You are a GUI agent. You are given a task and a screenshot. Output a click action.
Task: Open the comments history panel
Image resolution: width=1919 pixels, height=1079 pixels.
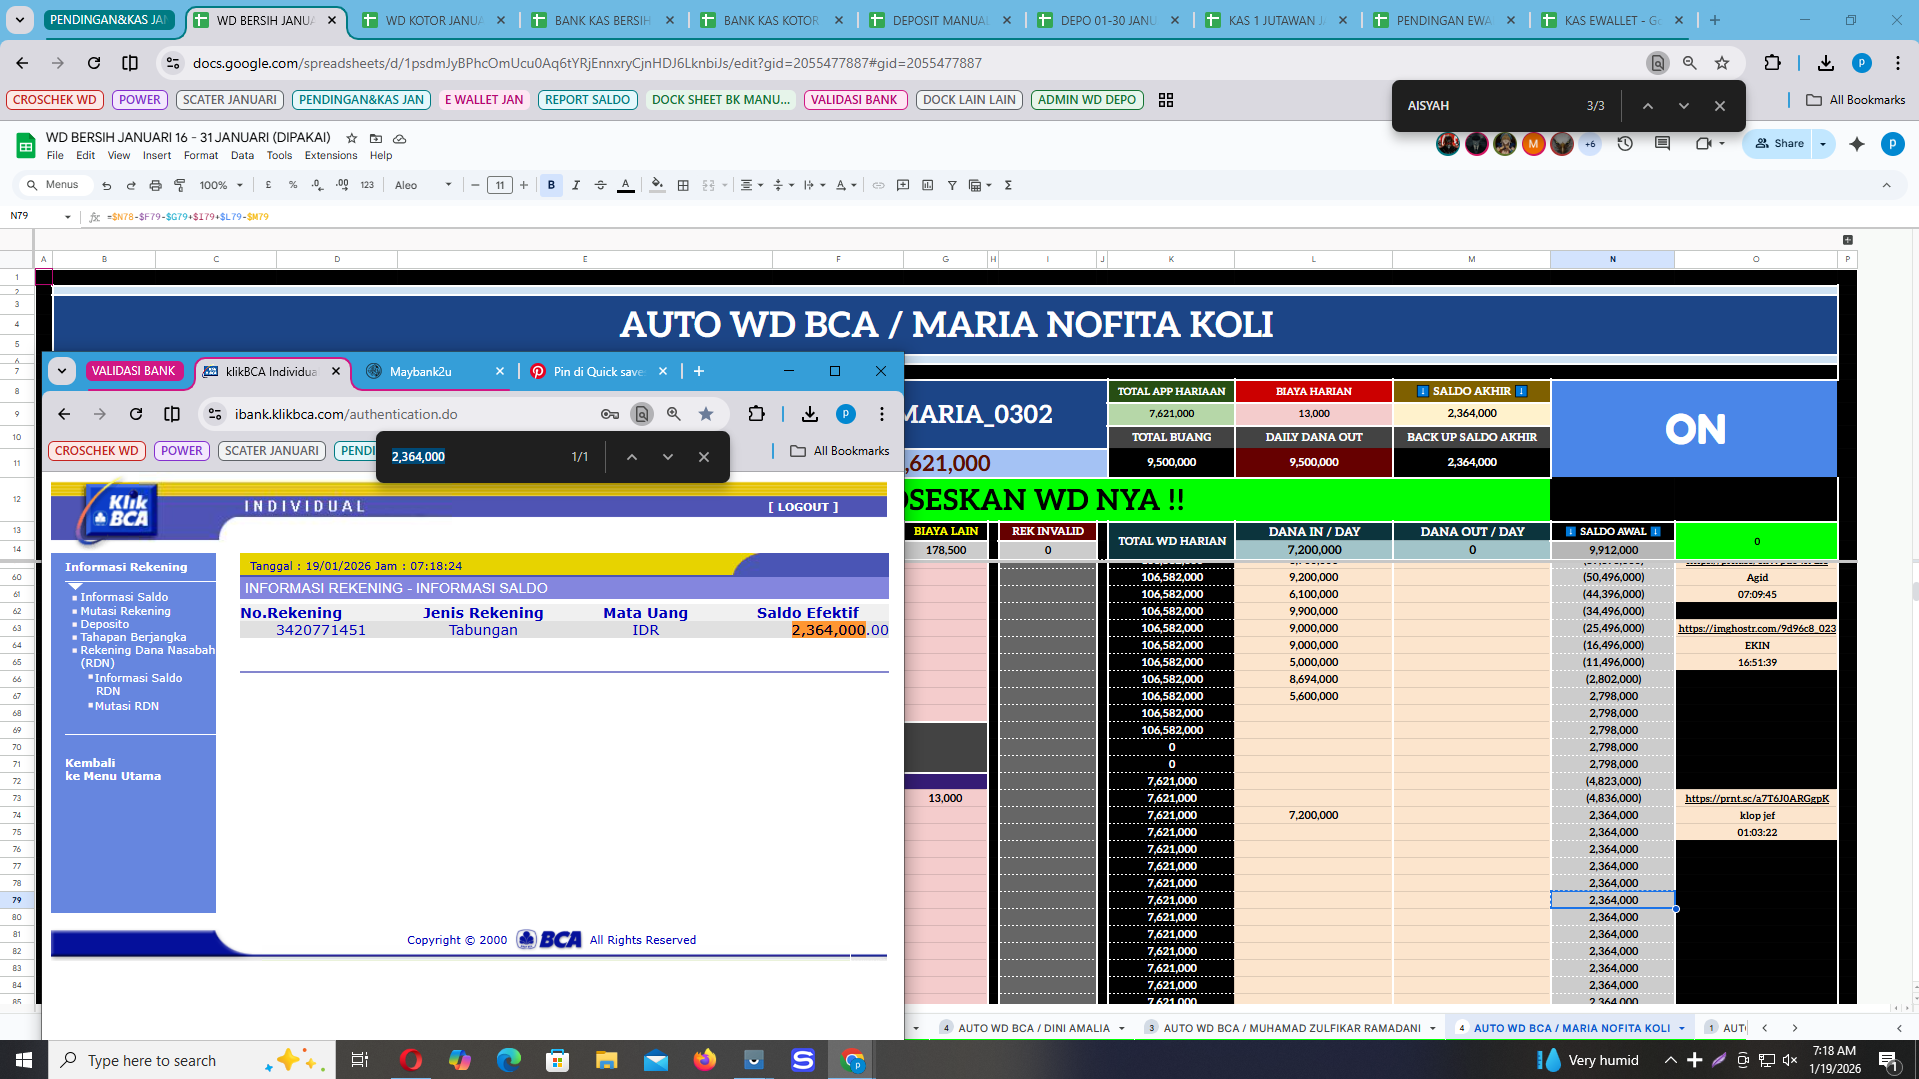[x=1662, y=144]
